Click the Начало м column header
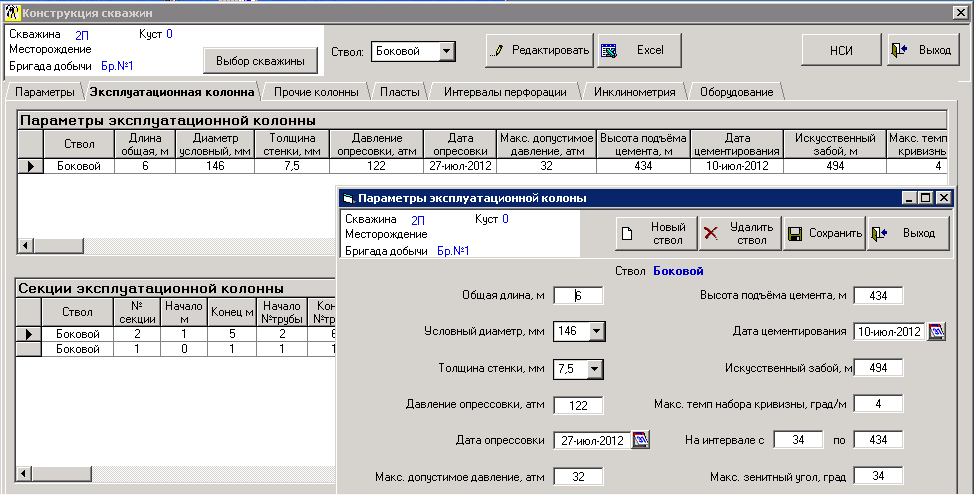The image size is (974, 496). [x=184, y=312]
